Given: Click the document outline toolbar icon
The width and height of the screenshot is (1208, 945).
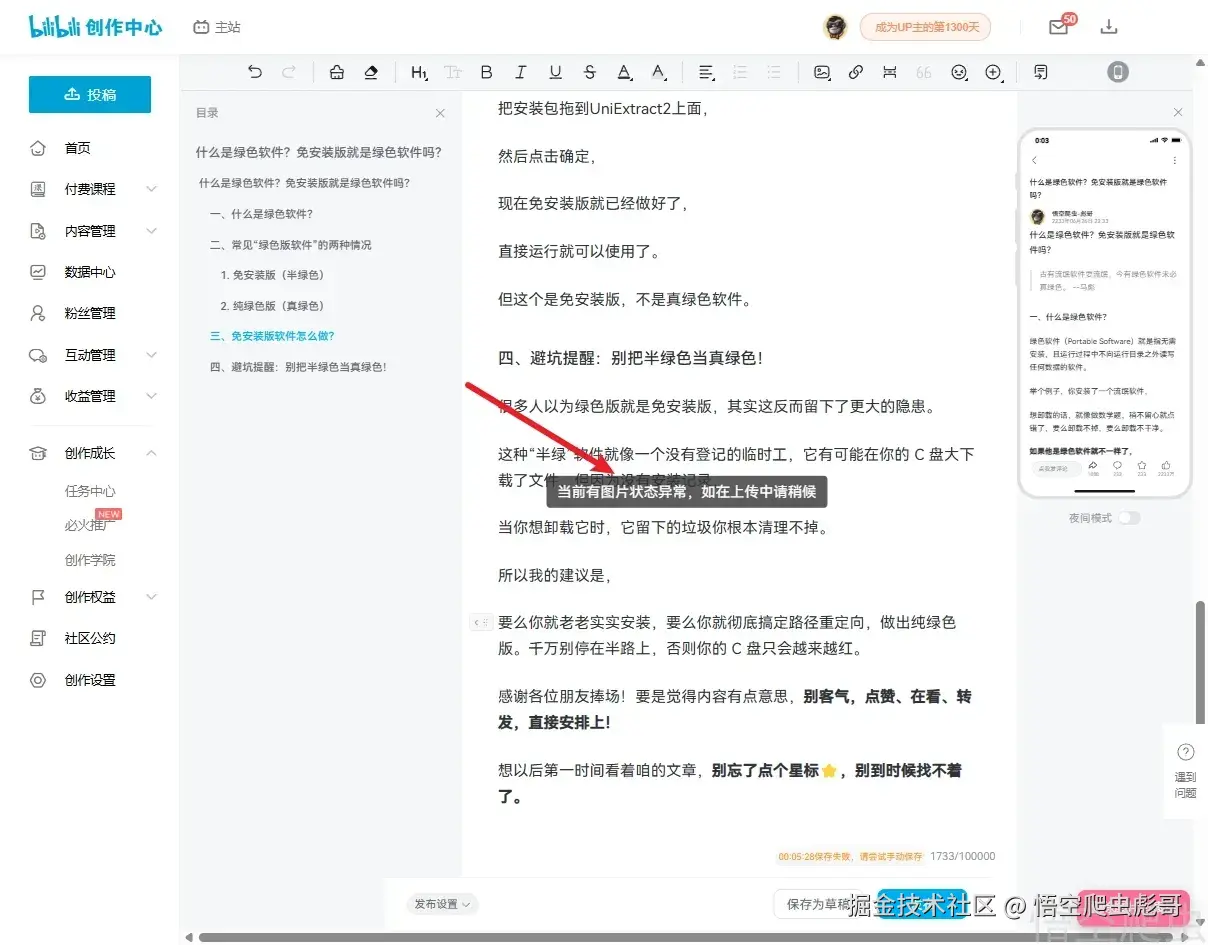Looking at the screenshot, I should [1041, 72].
